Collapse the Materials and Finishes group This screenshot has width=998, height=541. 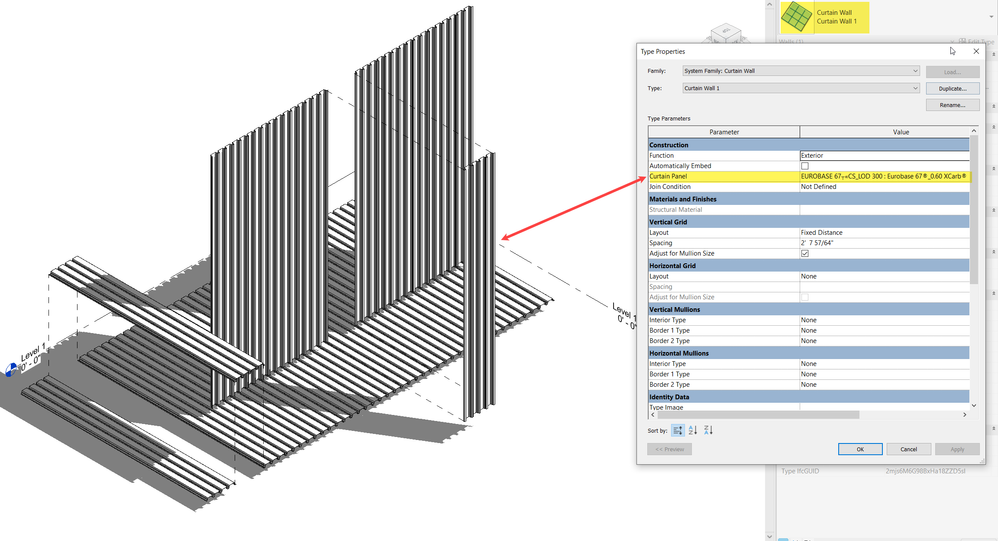coord(808,199)
